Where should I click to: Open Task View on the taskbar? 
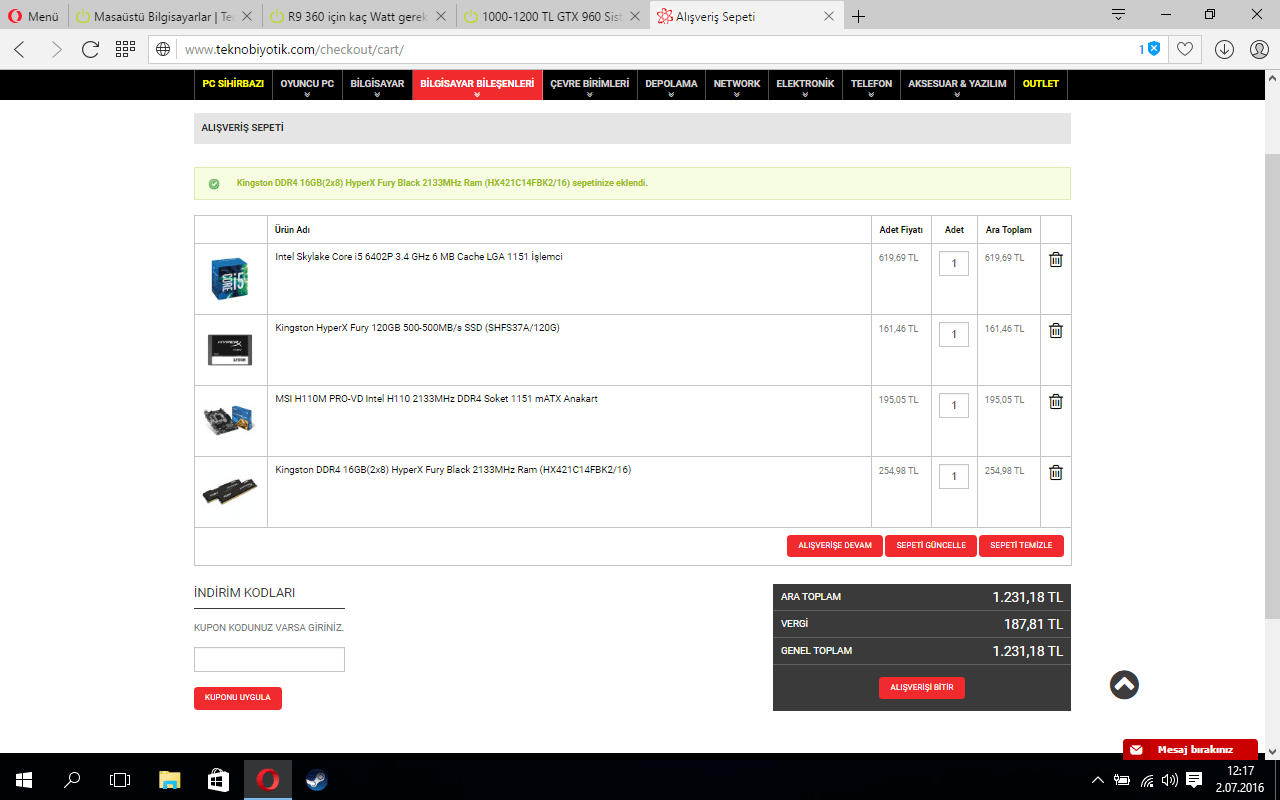(120, 780)
